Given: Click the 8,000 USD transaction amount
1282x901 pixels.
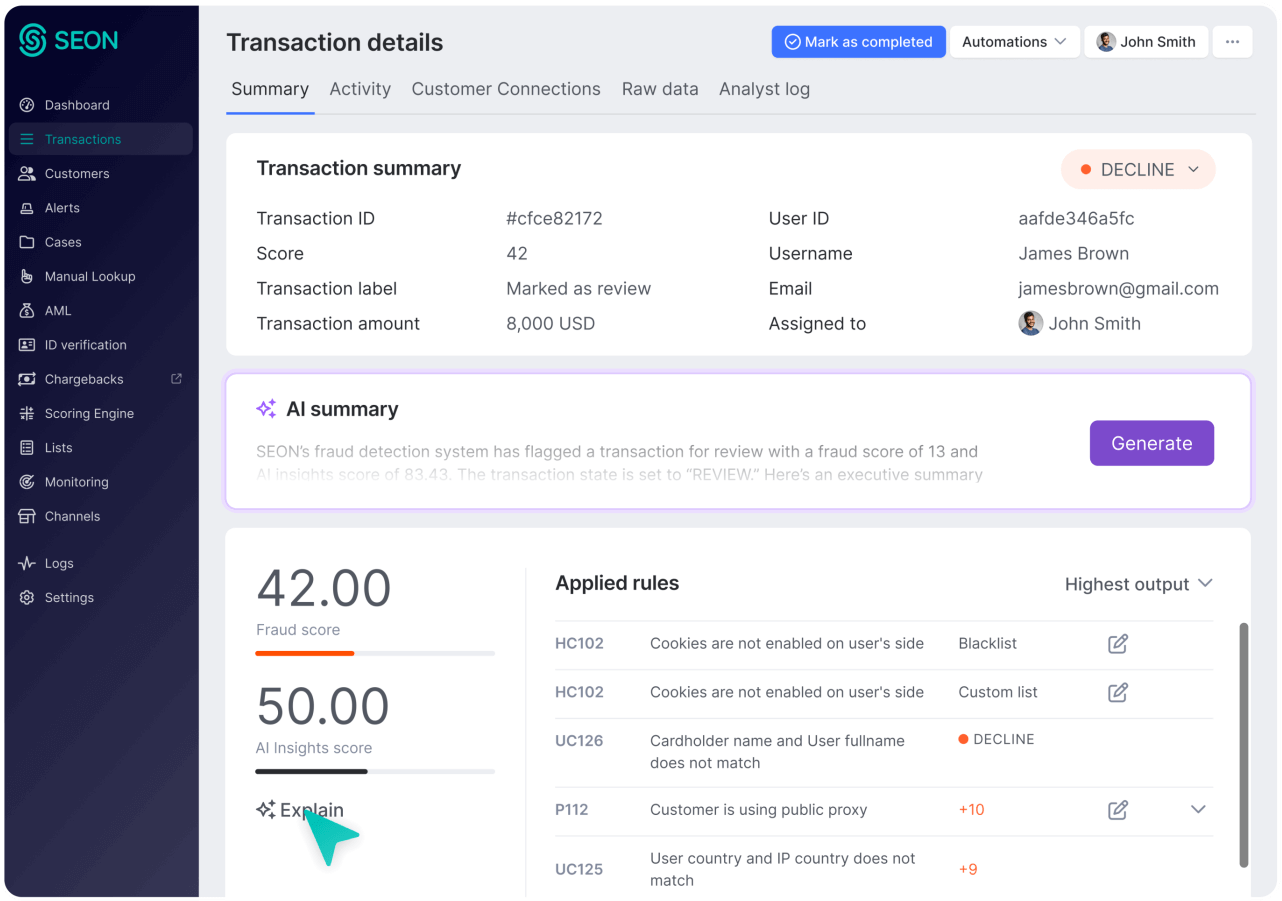Looking at the screenshot, I should (550, 323).
